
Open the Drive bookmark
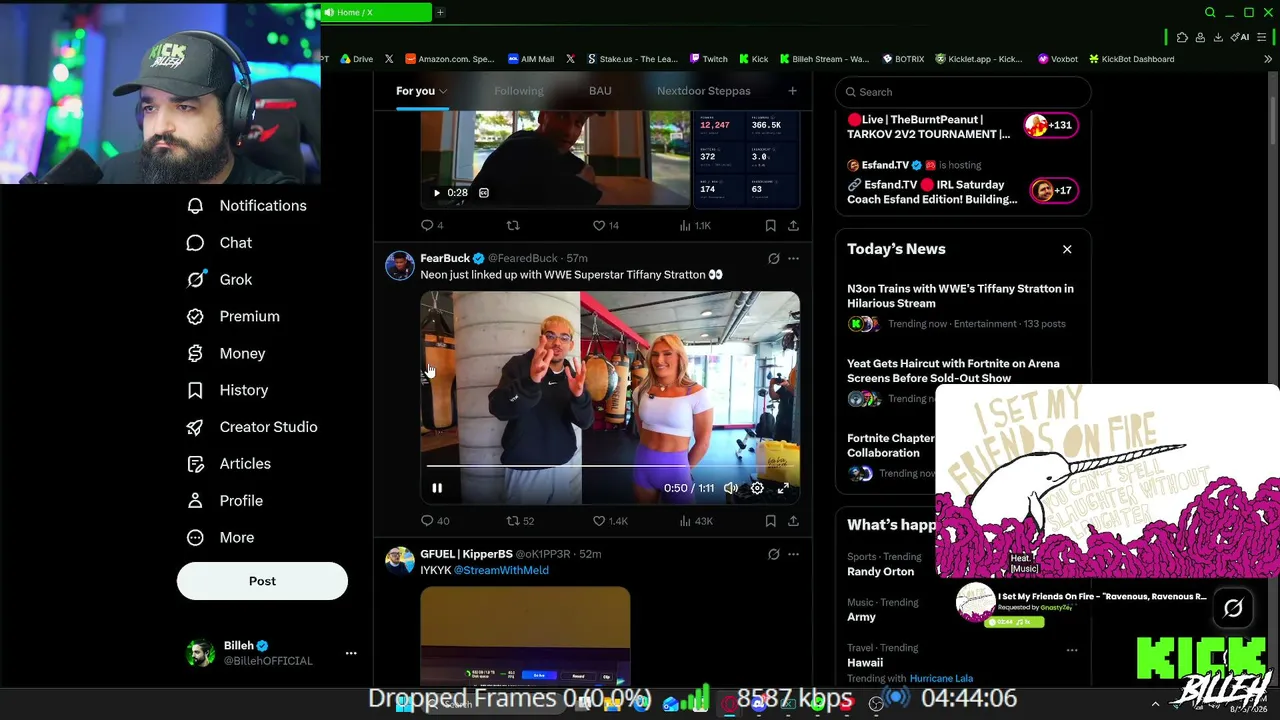[356, 59]
